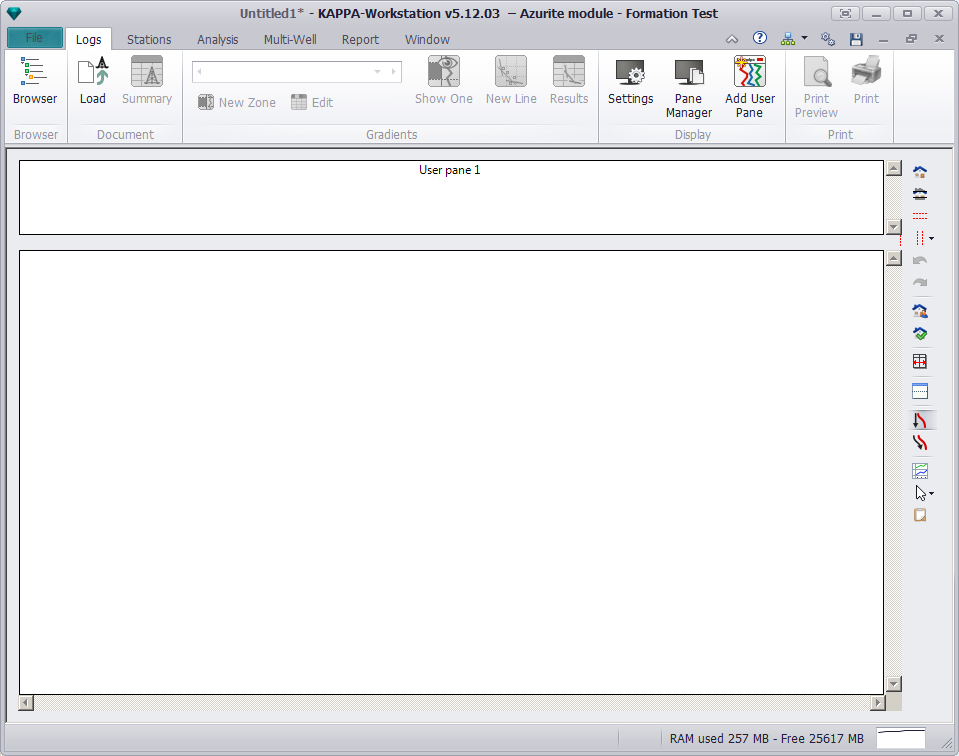Open the Browser panel
The image size is (959, 756).
[x=34, y=81]
